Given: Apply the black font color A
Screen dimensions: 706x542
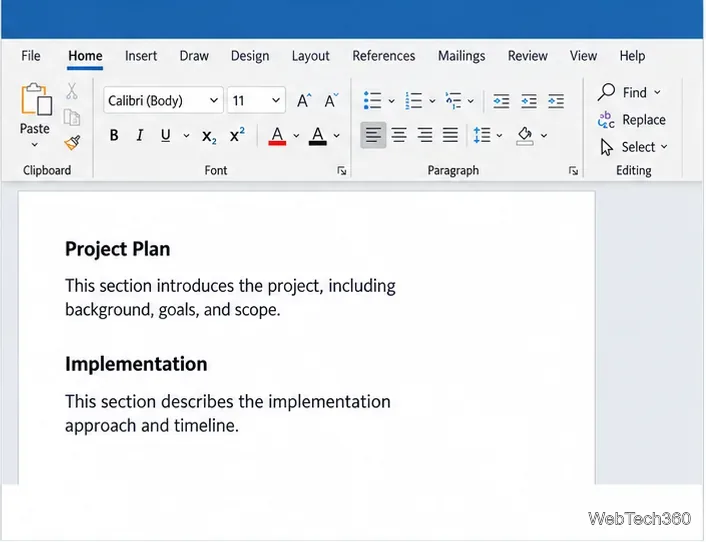Looking at the screenshot, I should 317,136.
